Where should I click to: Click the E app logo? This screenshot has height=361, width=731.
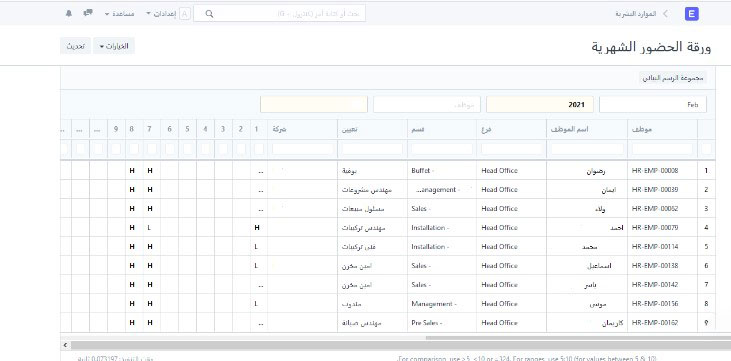tap(692, 14)
